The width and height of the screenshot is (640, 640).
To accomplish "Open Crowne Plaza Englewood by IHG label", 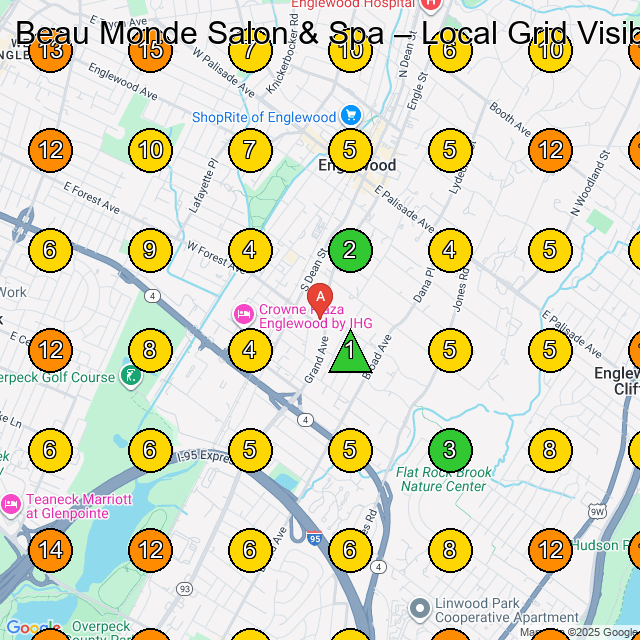I will (x=316, y=316).
